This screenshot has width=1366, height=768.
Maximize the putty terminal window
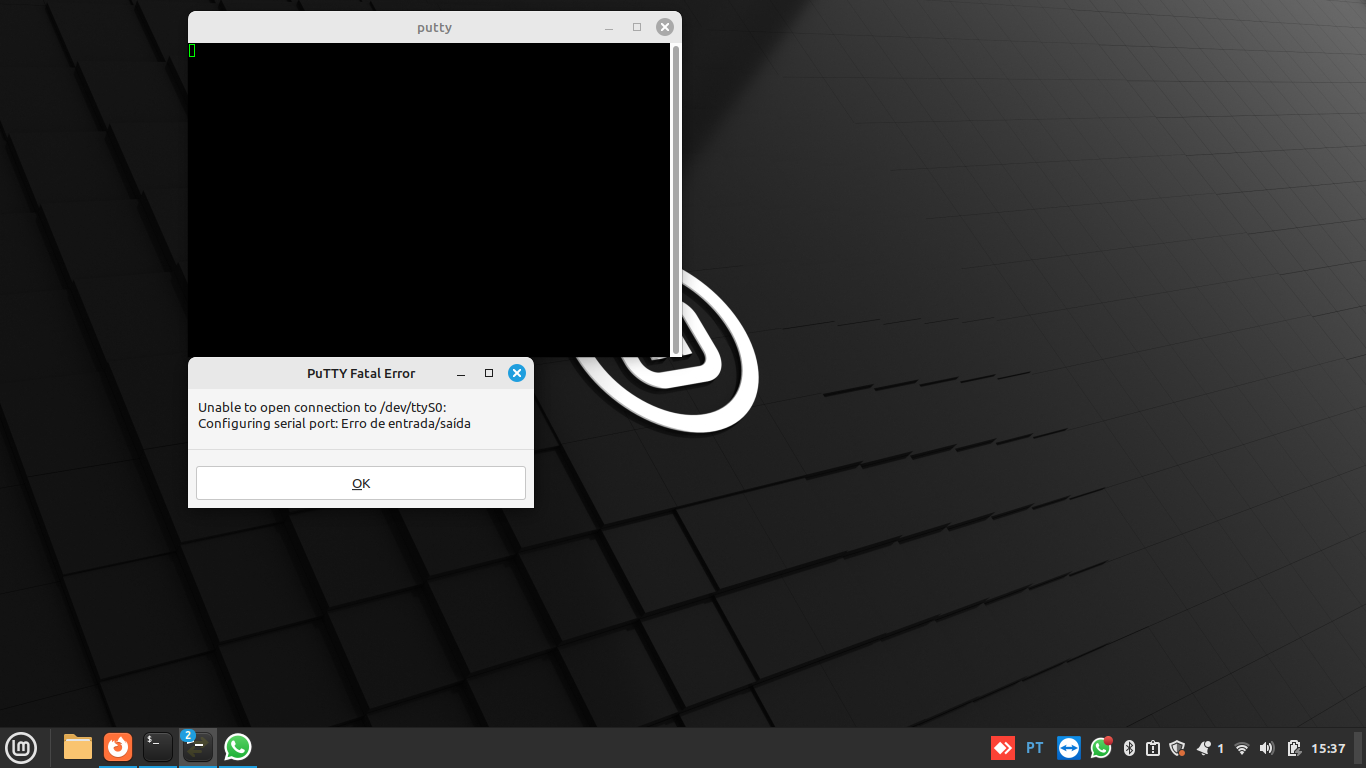[637, 27]
